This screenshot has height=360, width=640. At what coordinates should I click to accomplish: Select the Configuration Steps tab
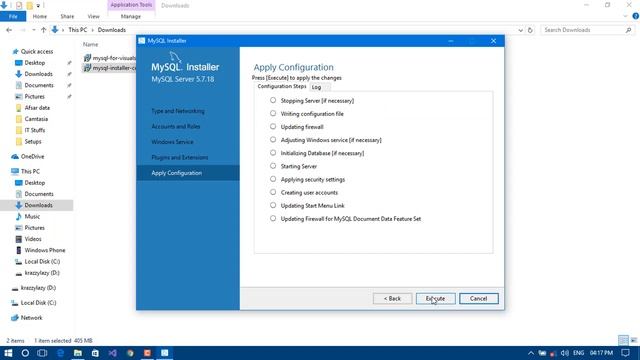point(282,87)
